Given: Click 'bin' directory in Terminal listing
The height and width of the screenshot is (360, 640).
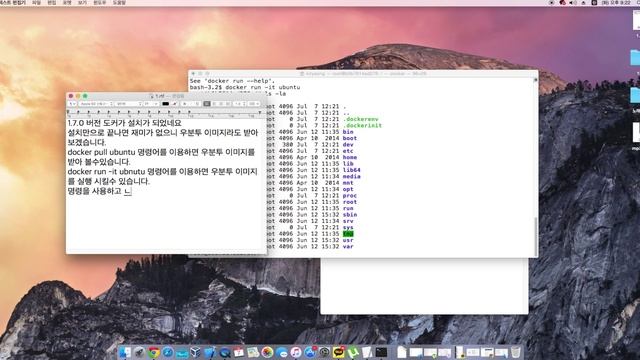Looking at the screenshot, I should (x=348, y=132).
